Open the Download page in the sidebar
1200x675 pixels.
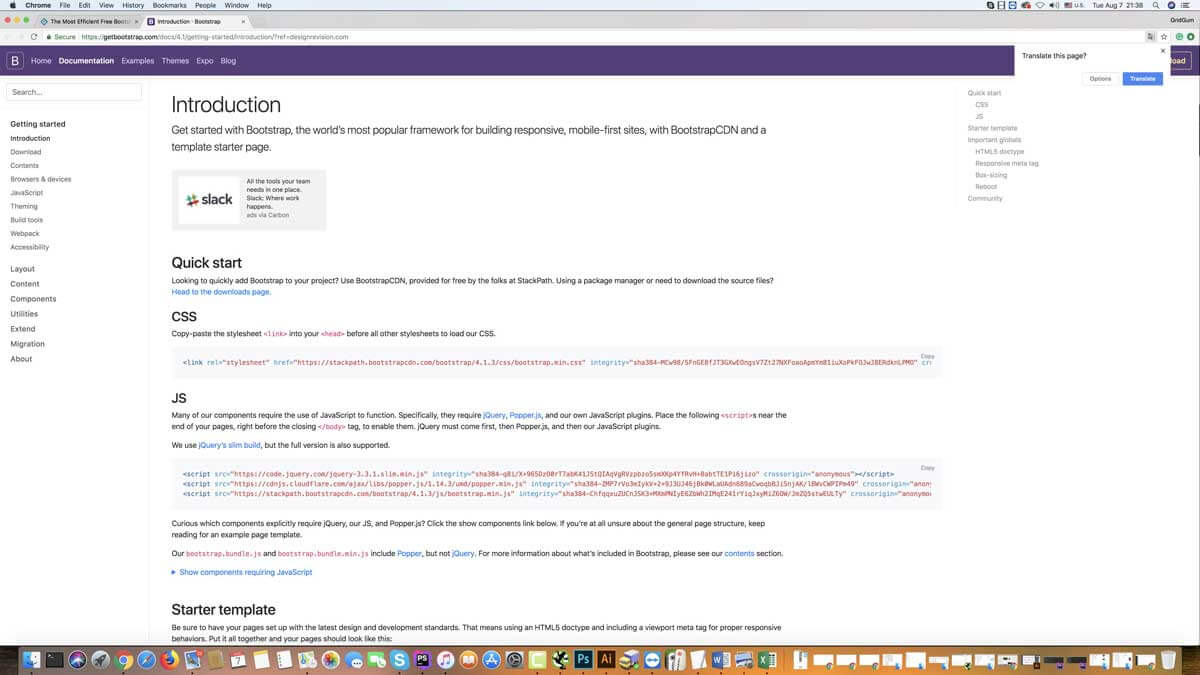click(26, 152)
